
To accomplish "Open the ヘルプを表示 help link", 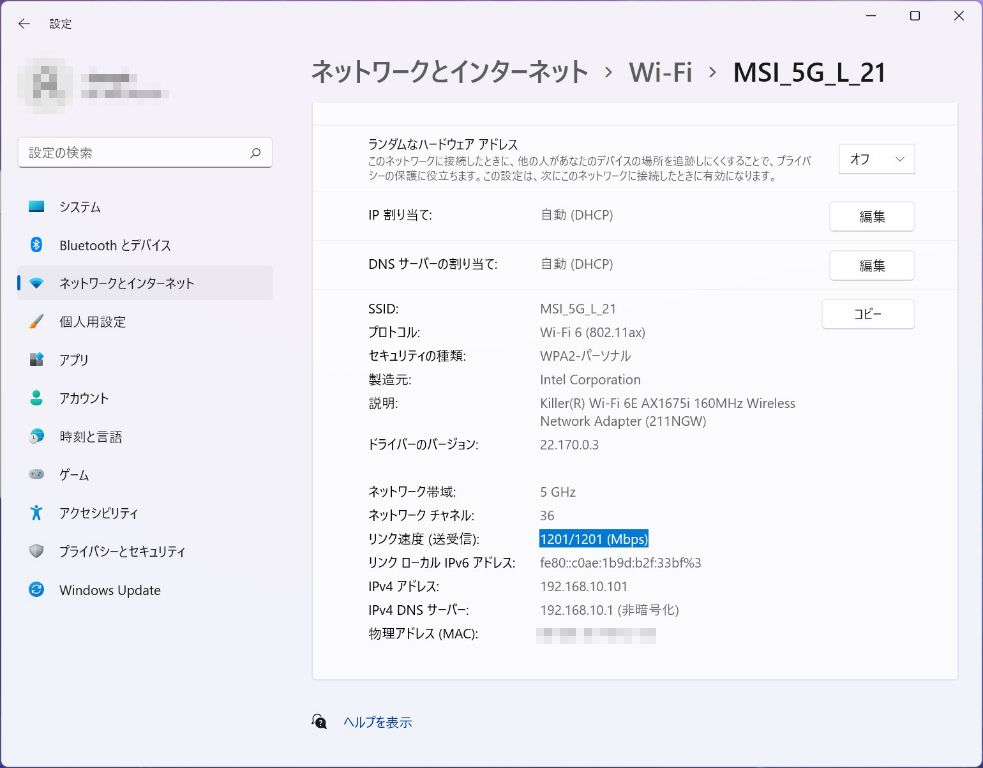I will (x=377, y=722).
